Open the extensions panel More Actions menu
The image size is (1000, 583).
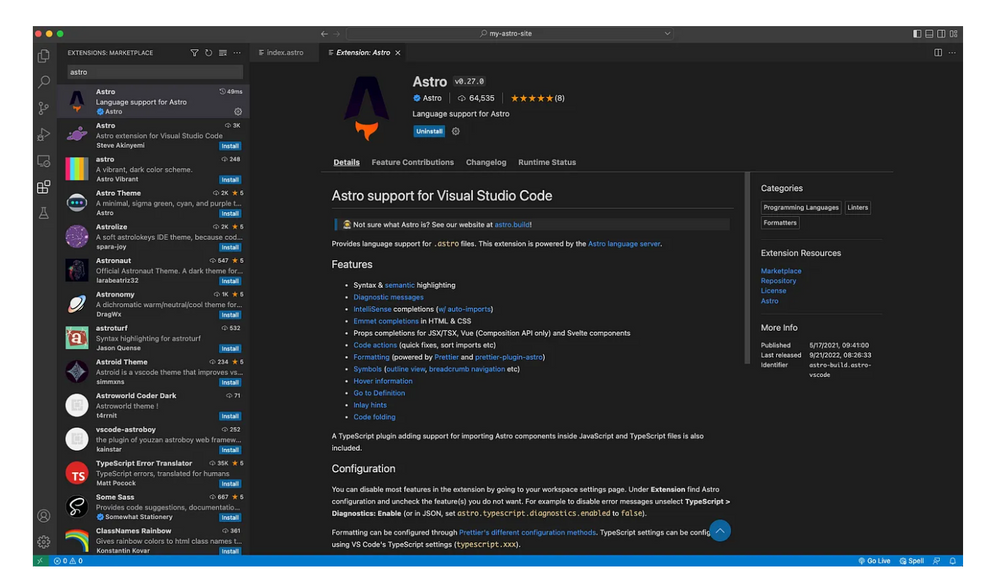[x=237, y=52]
